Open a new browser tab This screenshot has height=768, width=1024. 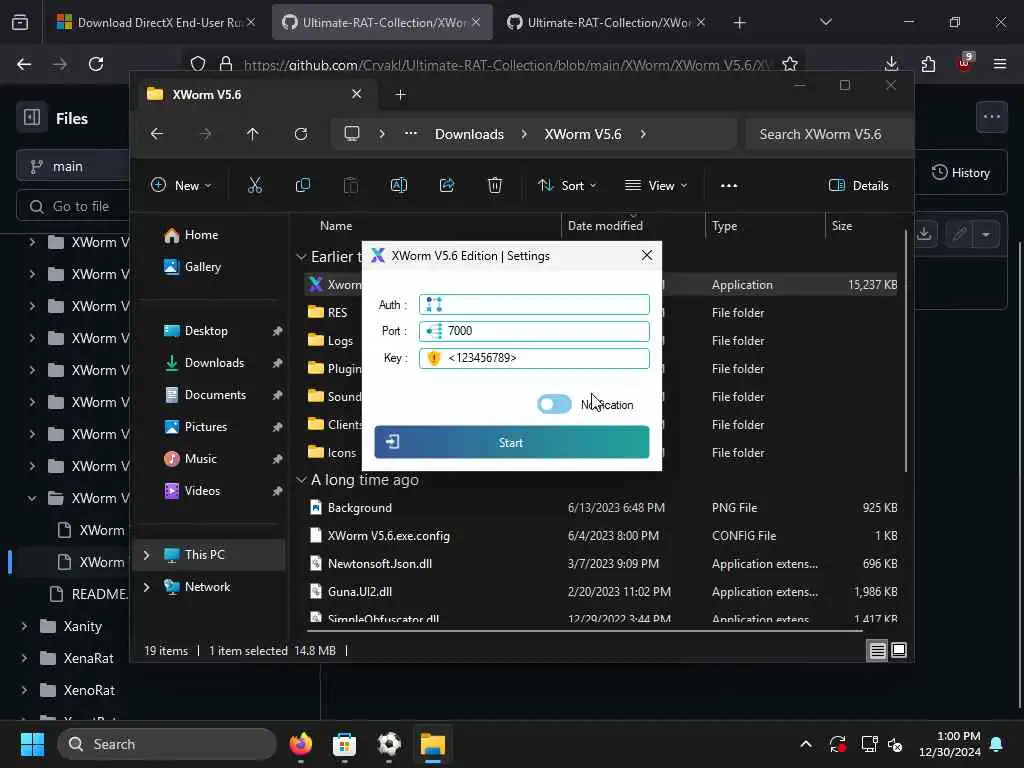(x=739, y=23)
